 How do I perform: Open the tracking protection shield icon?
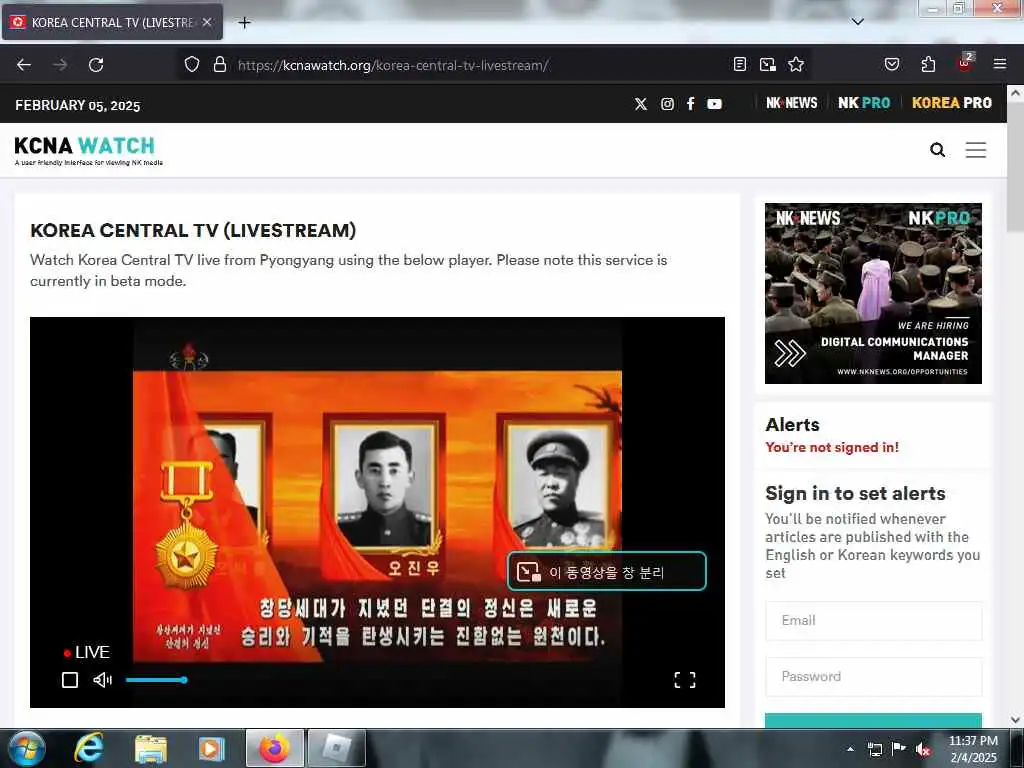(x=191, y=65)
